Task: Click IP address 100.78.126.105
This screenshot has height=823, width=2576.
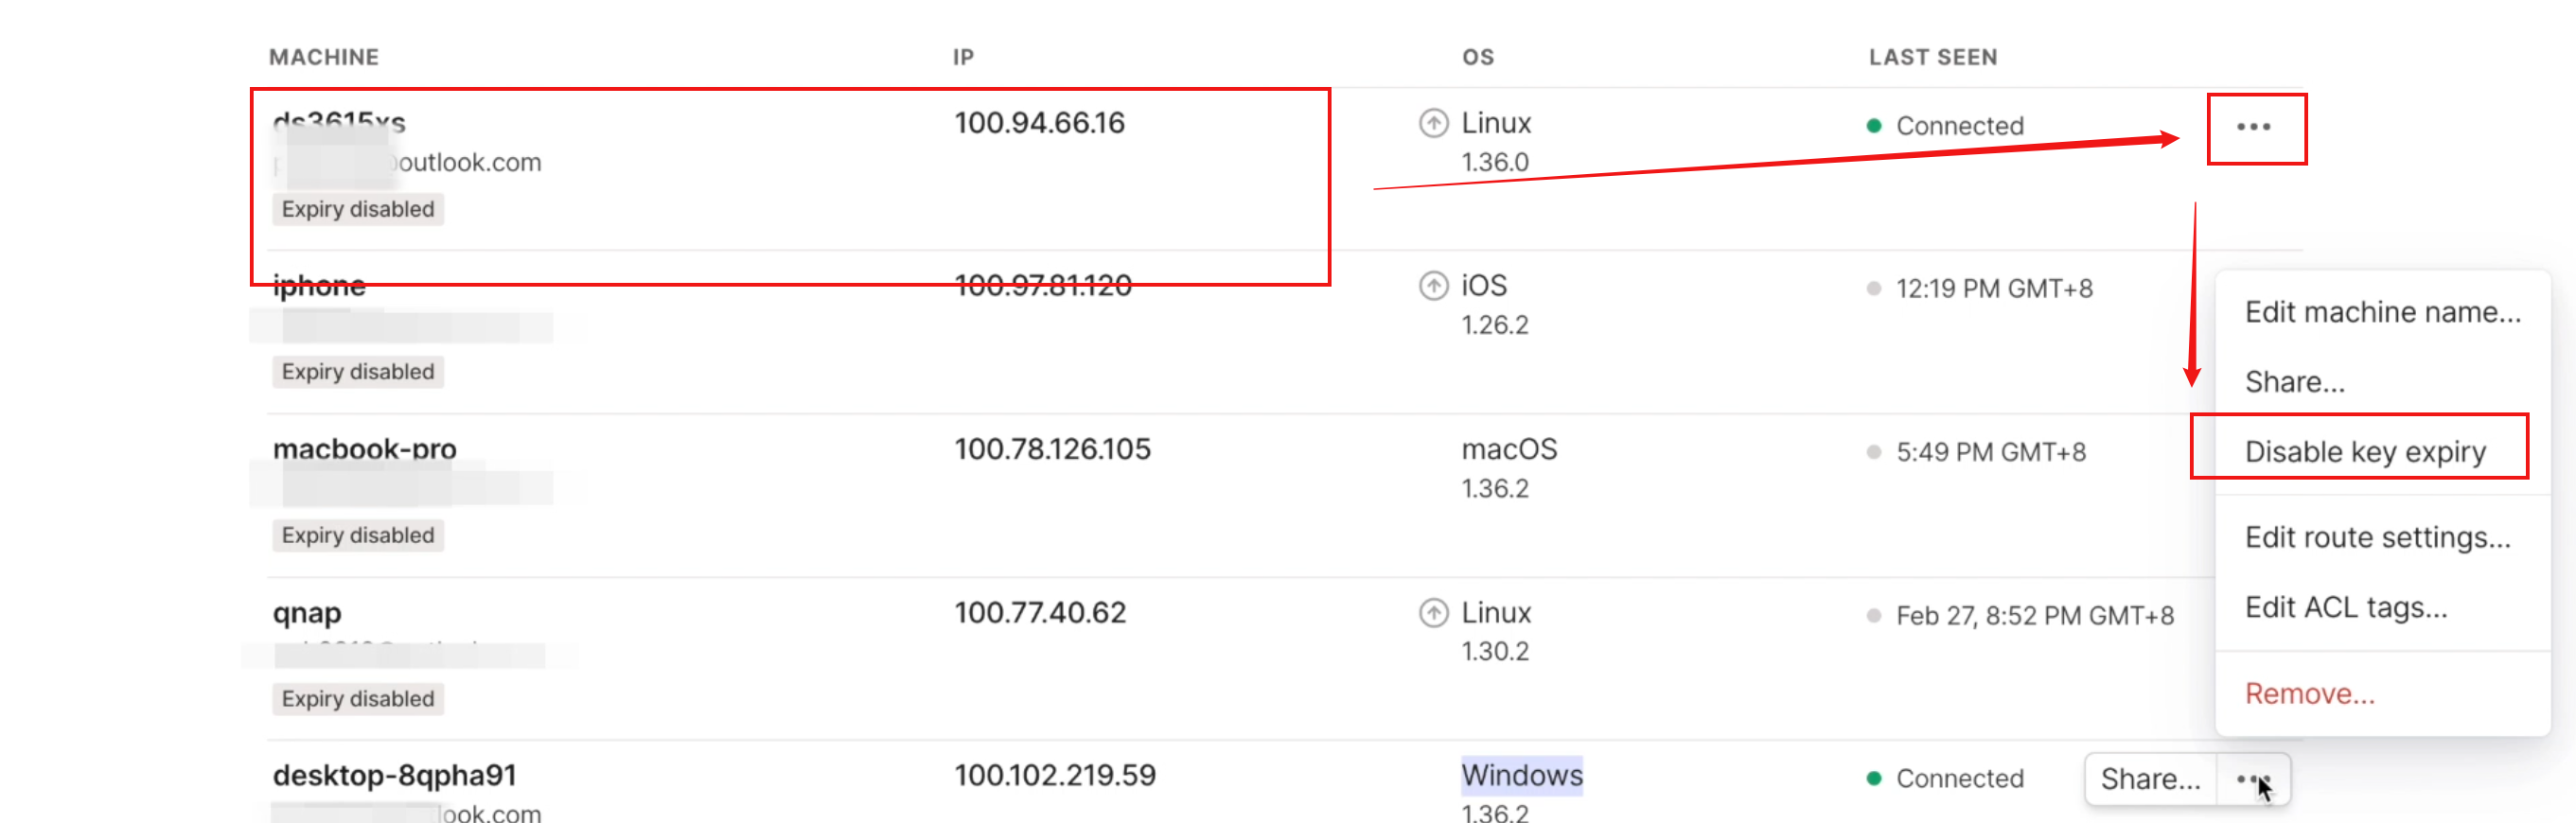Action: 1052,449
